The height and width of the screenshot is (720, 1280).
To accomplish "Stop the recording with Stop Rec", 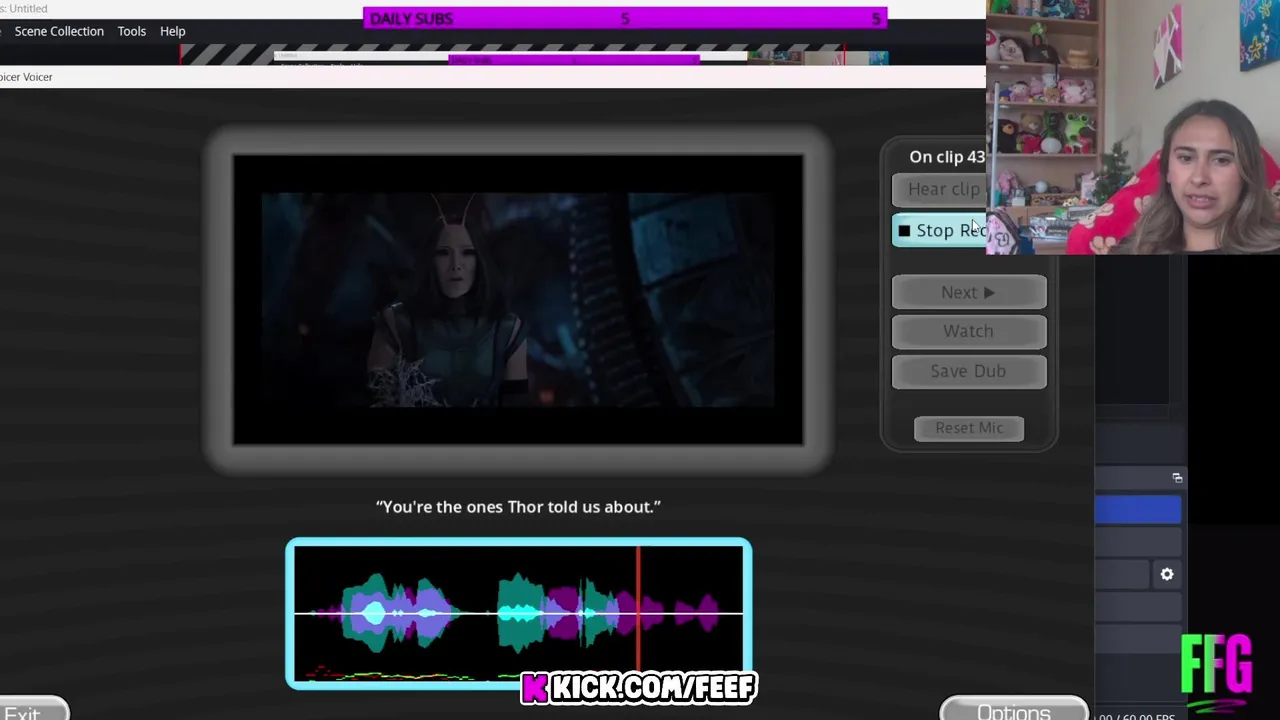I will coord(940,230).
